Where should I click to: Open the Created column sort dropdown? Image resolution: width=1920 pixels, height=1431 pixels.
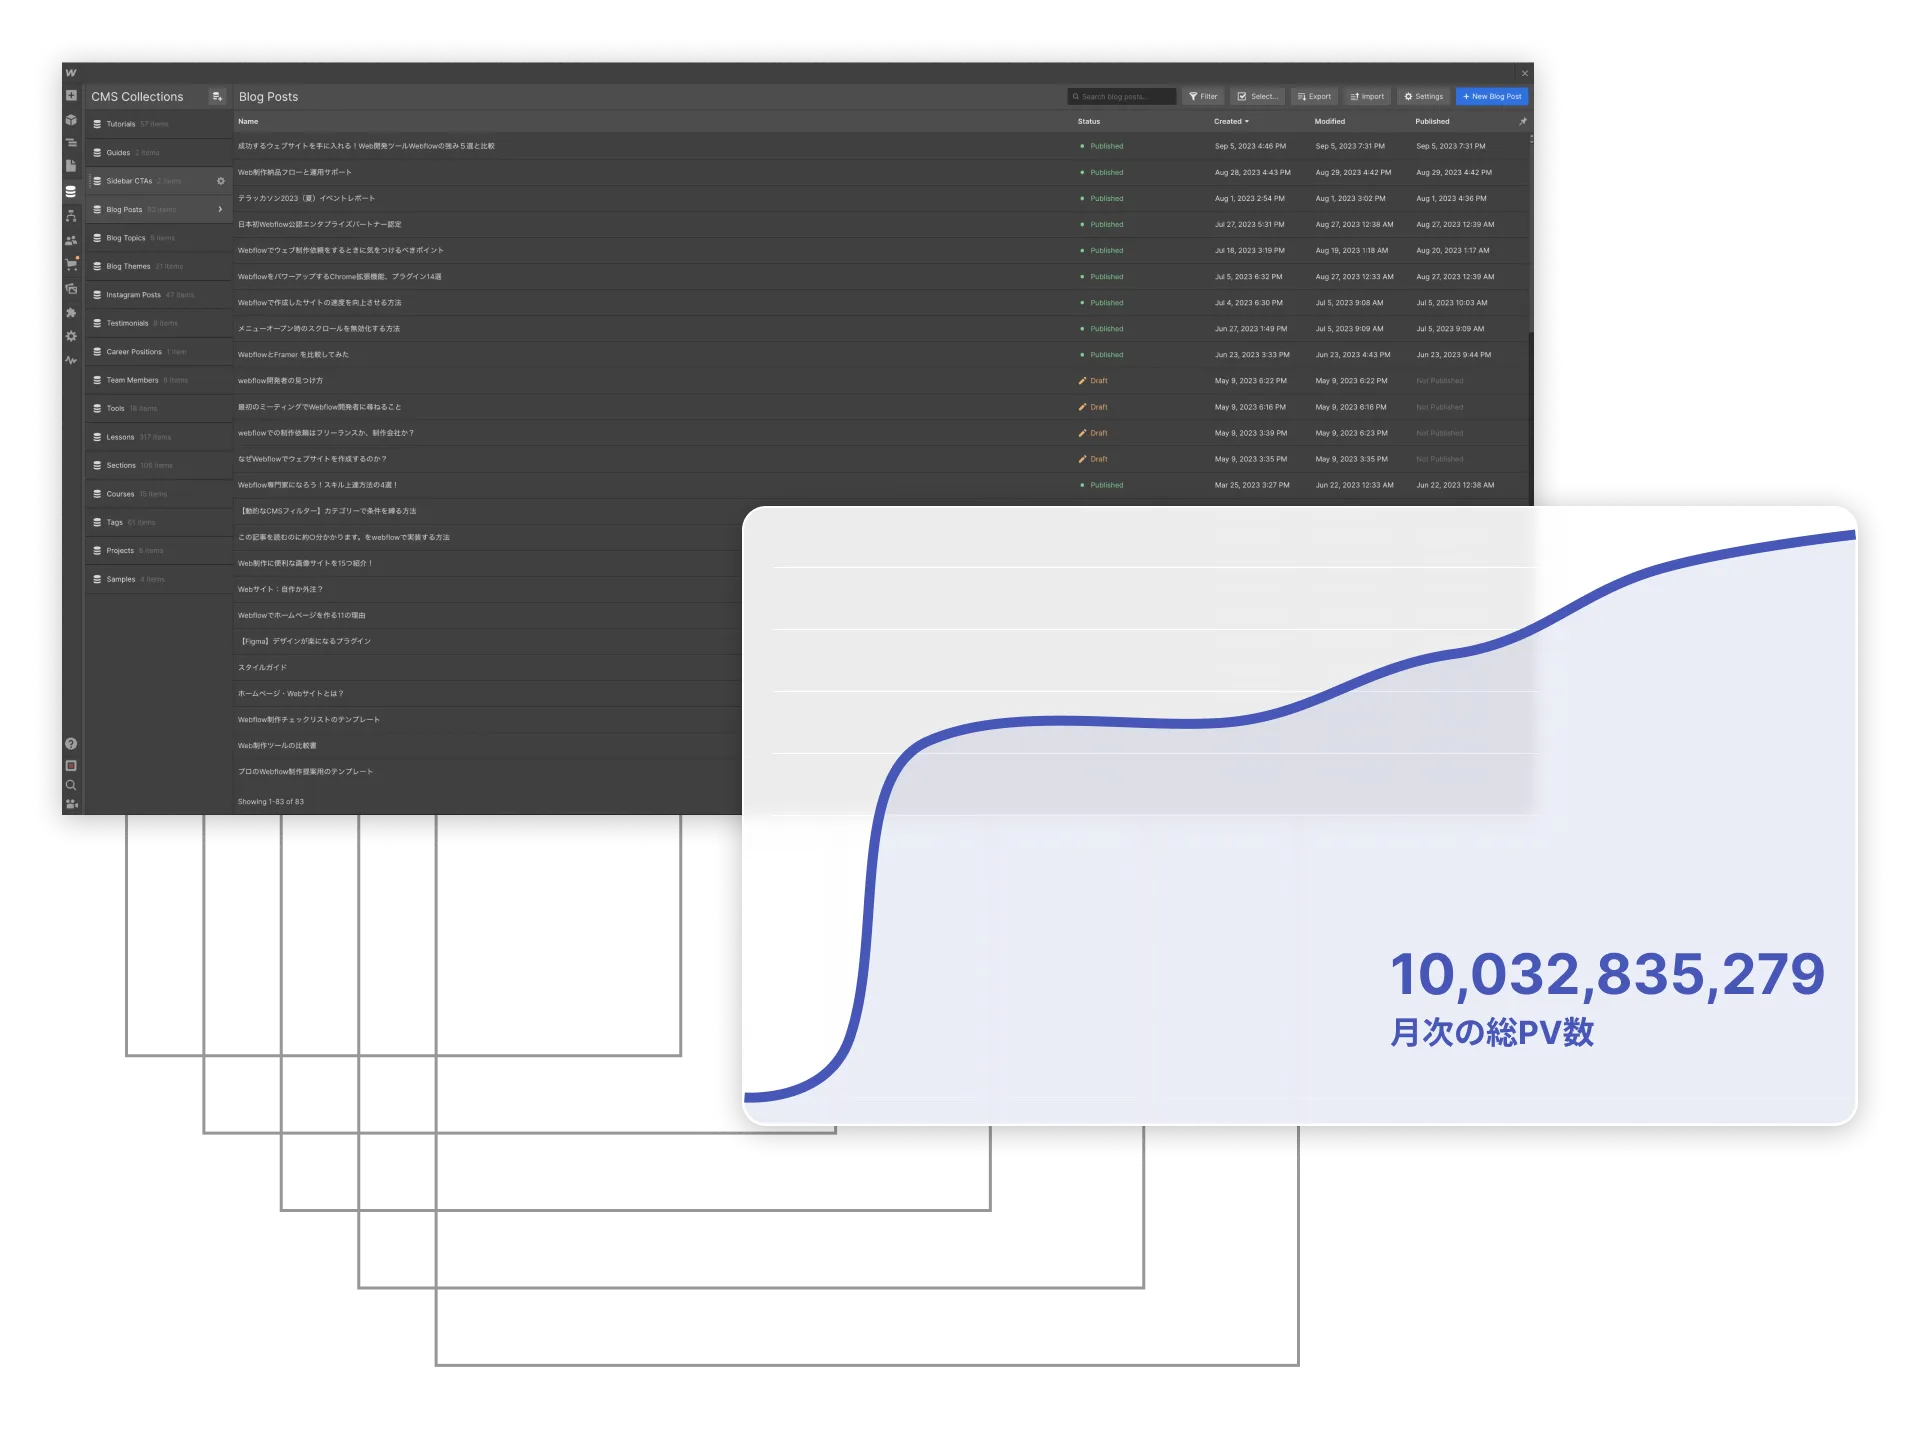click(x=1233, y=121)
